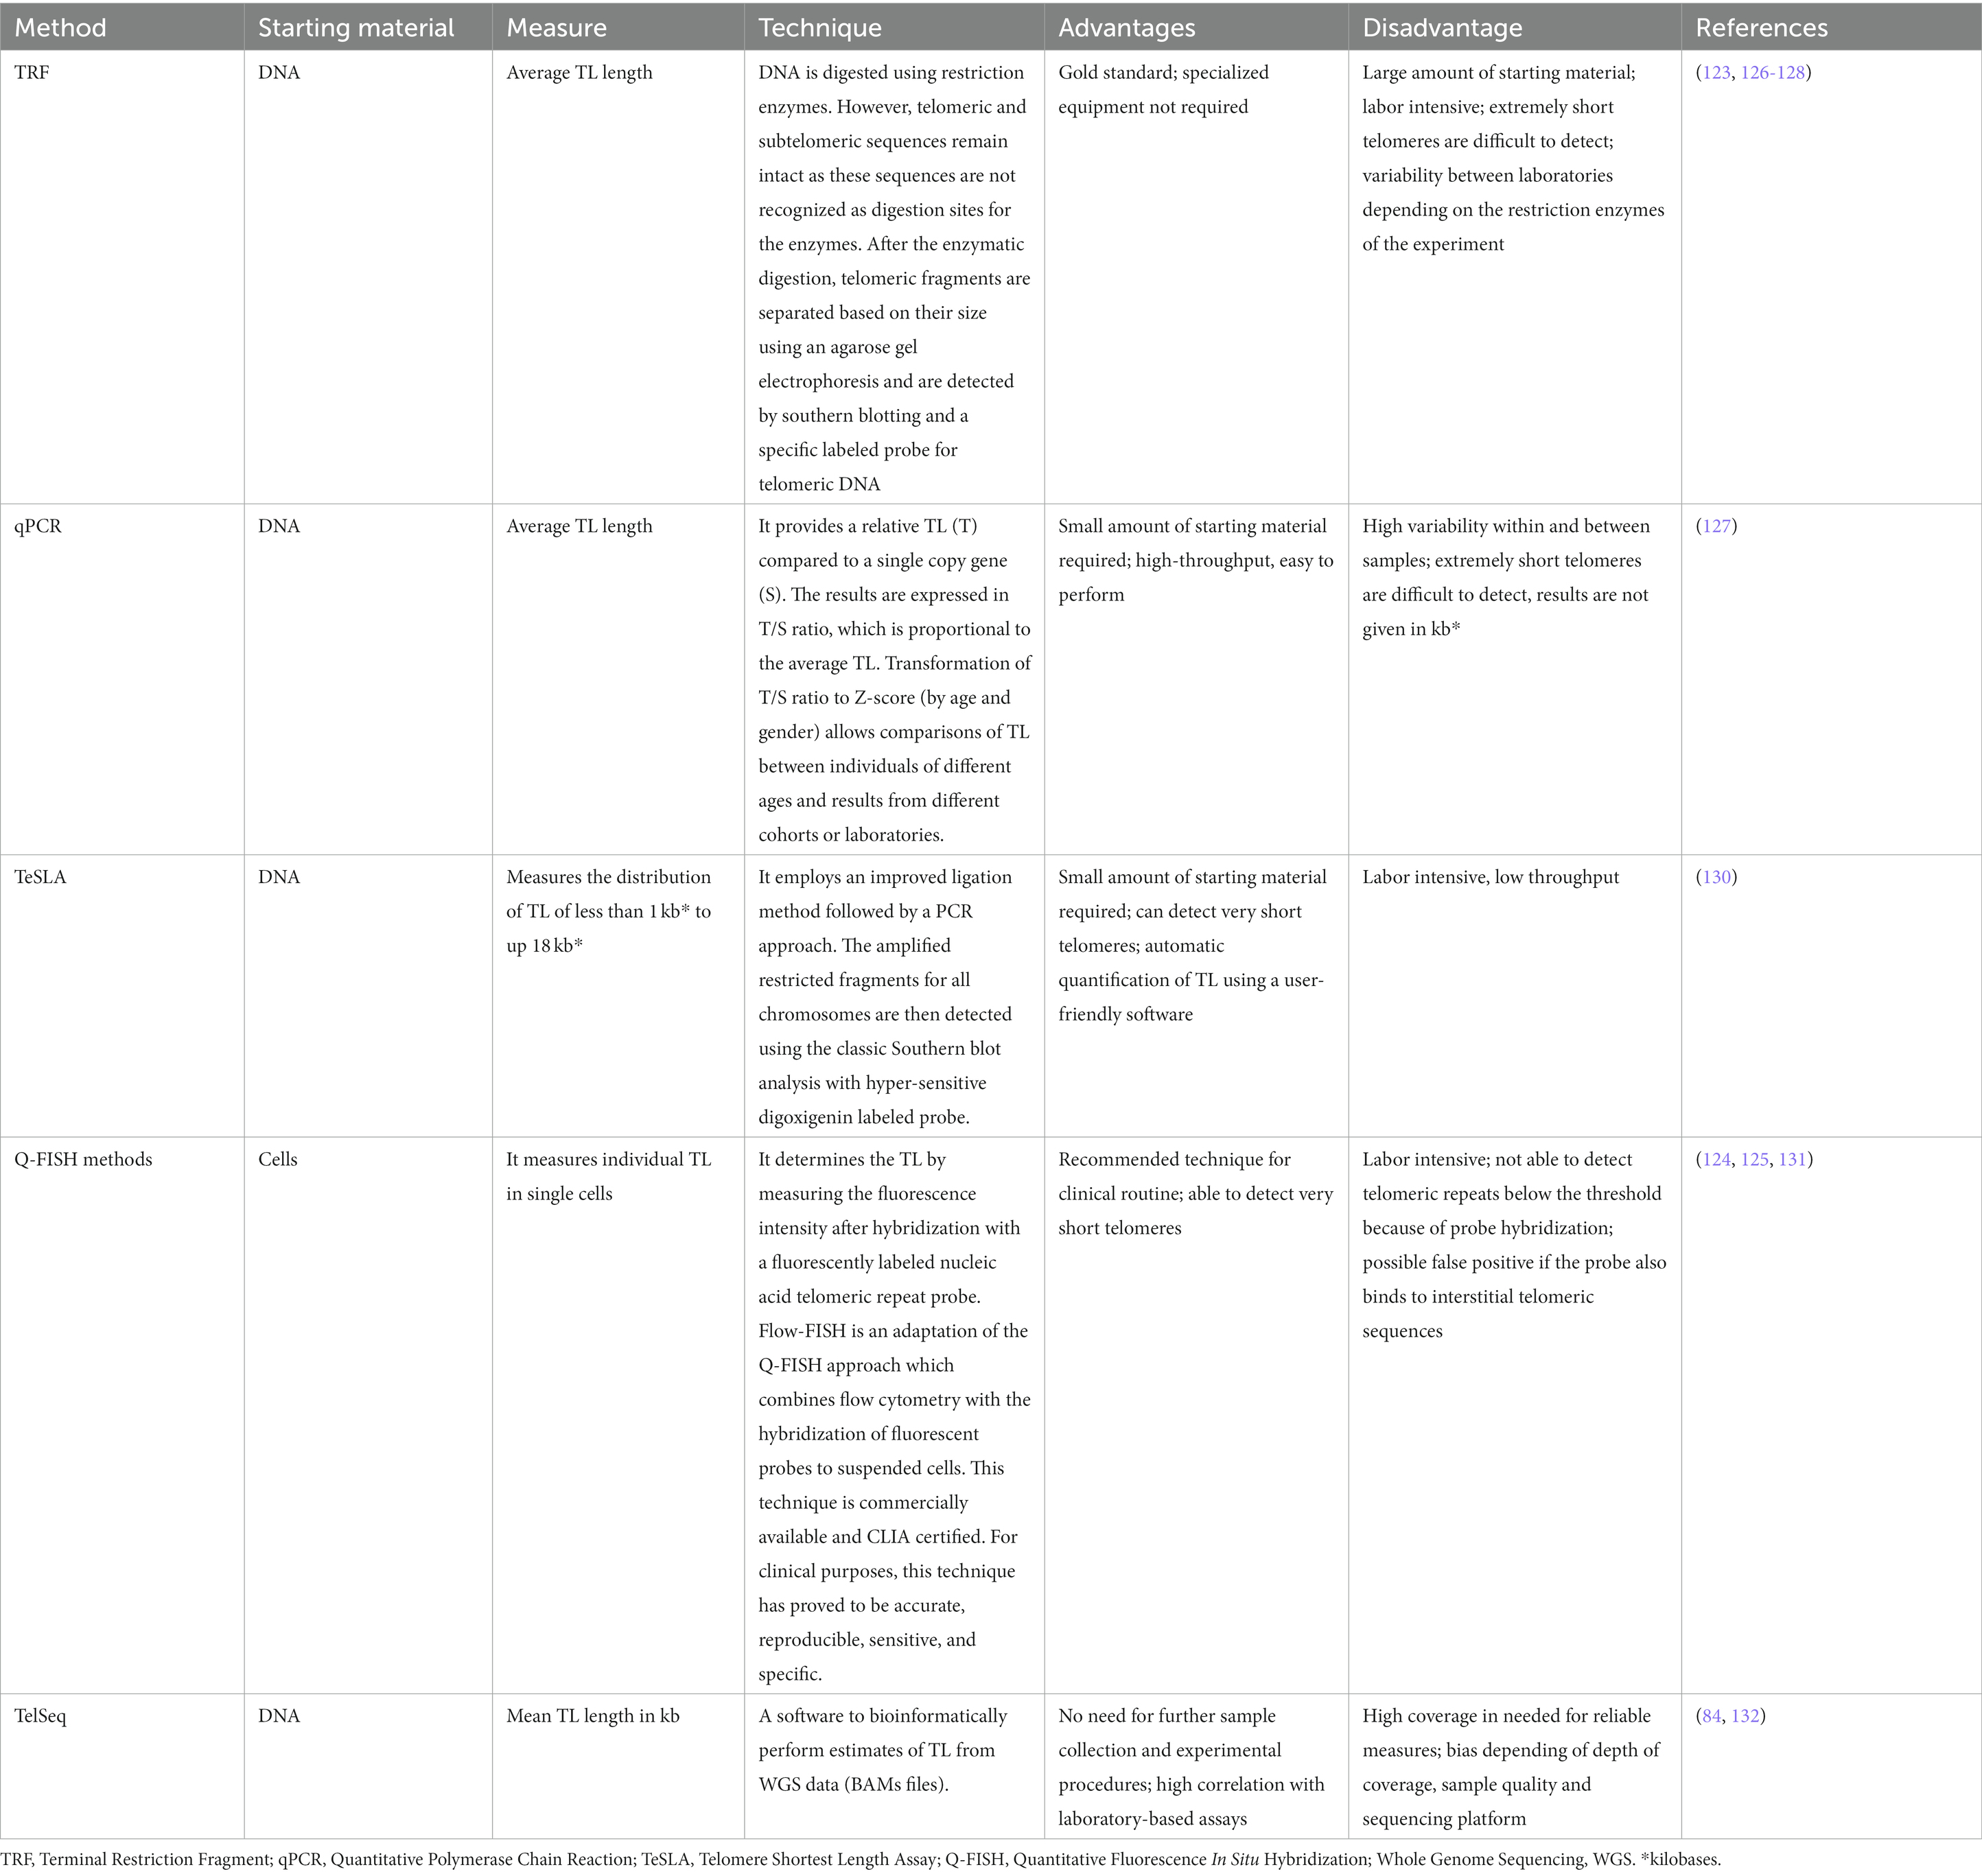Click 'Large amount of starting material;' text
Screen dimensions: 1982x1876
pyautogui.click(x=1498, y=73)
